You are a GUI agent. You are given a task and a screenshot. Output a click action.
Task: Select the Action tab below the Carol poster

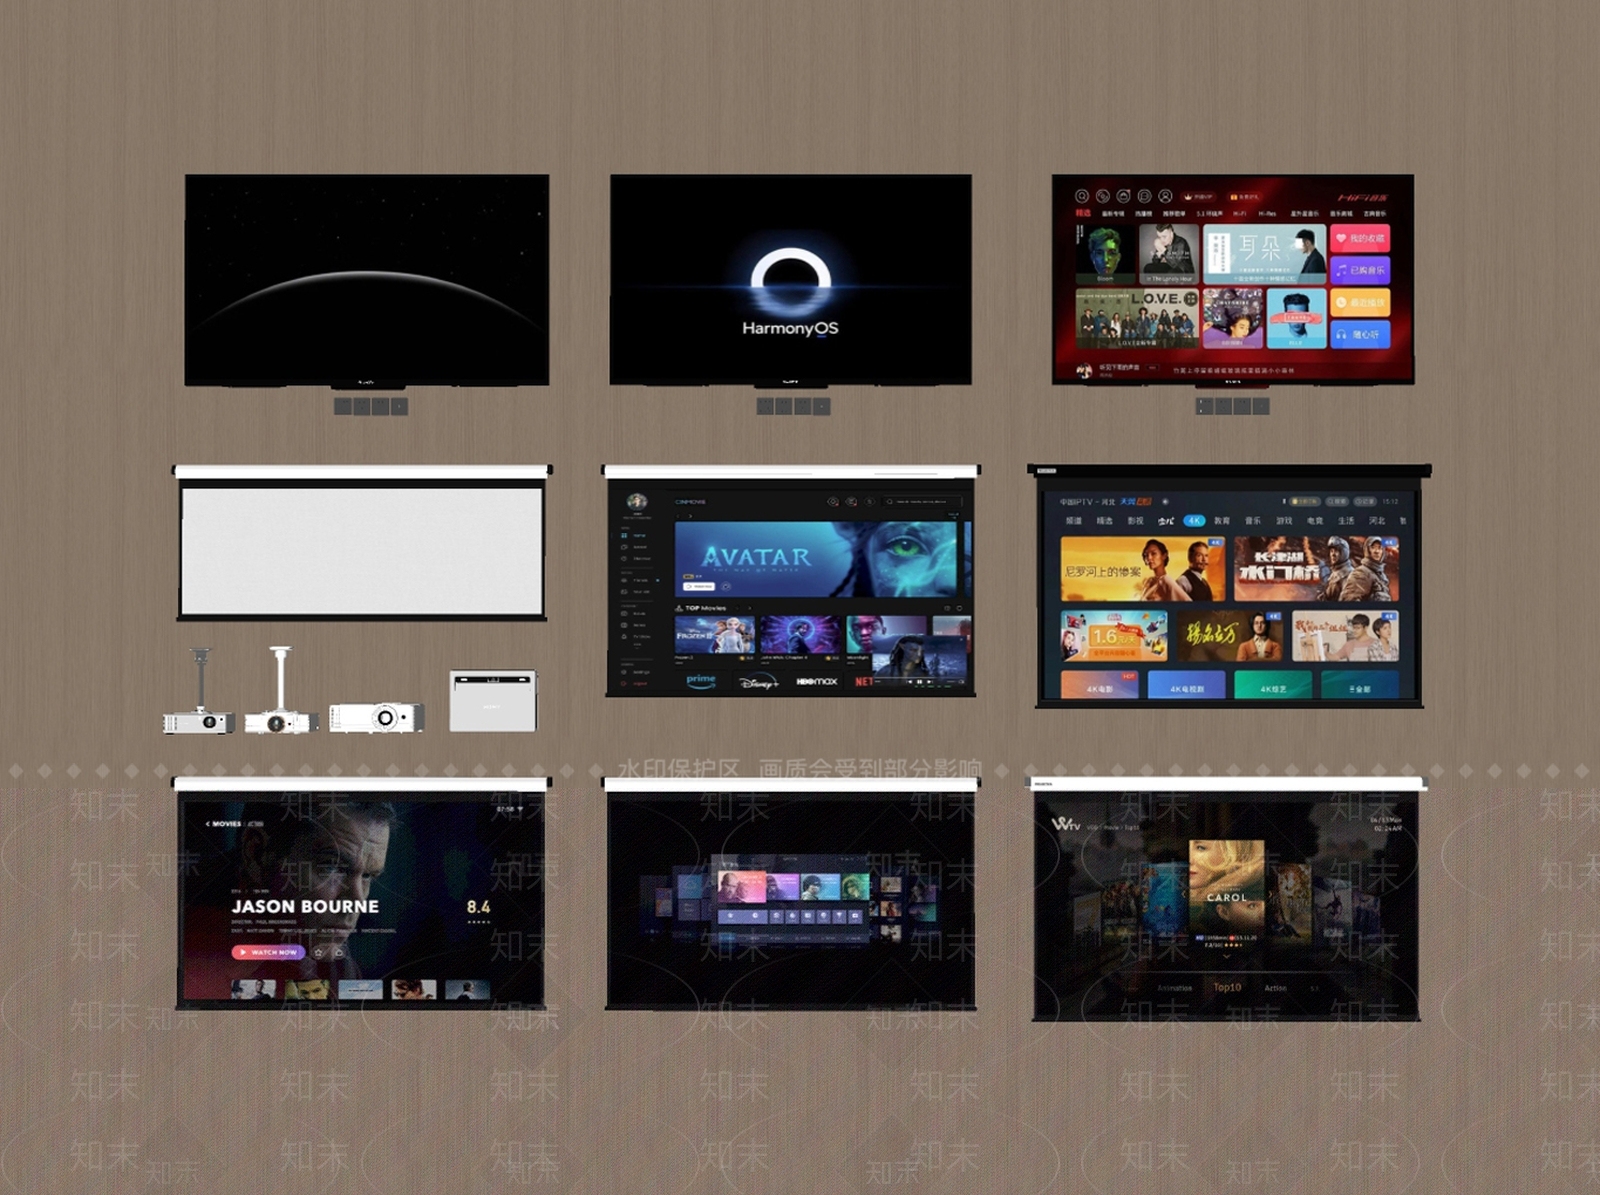click(1275, 988)
